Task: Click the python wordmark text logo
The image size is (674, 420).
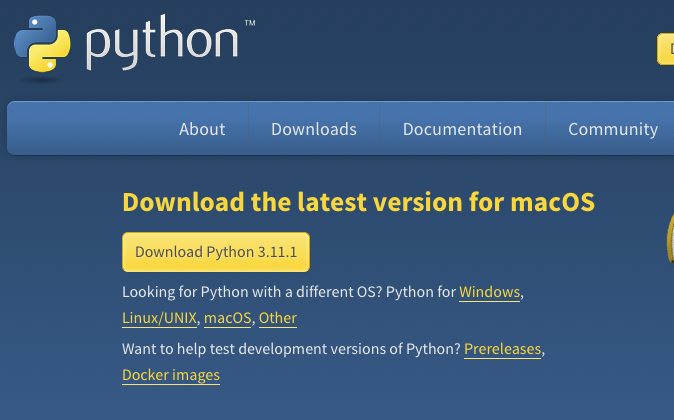Action: pos(162,42)
